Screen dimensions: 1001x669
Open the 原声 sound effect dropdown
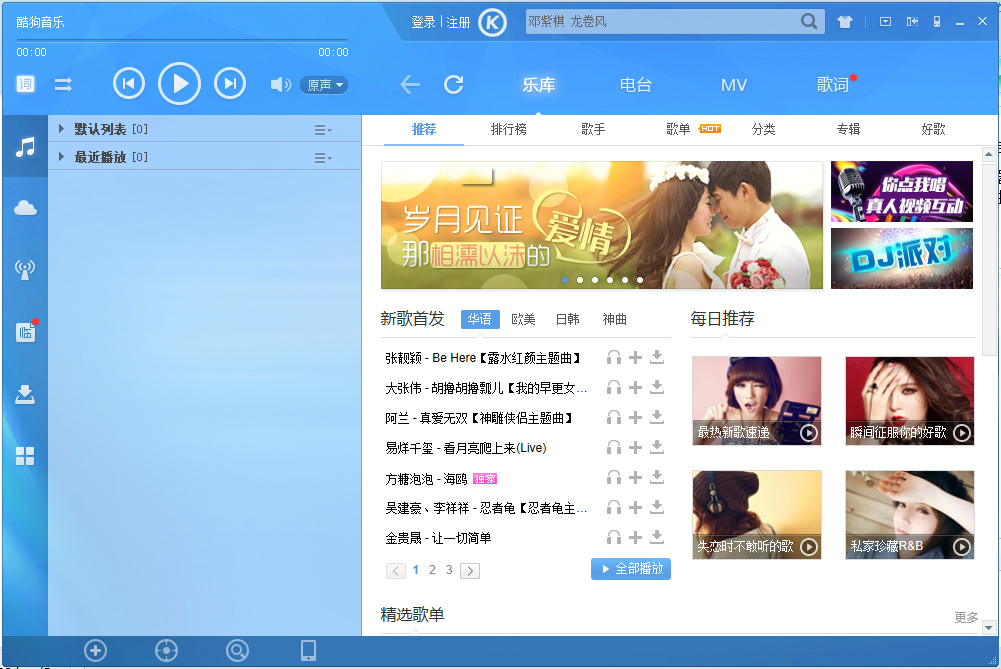(324, 85)
